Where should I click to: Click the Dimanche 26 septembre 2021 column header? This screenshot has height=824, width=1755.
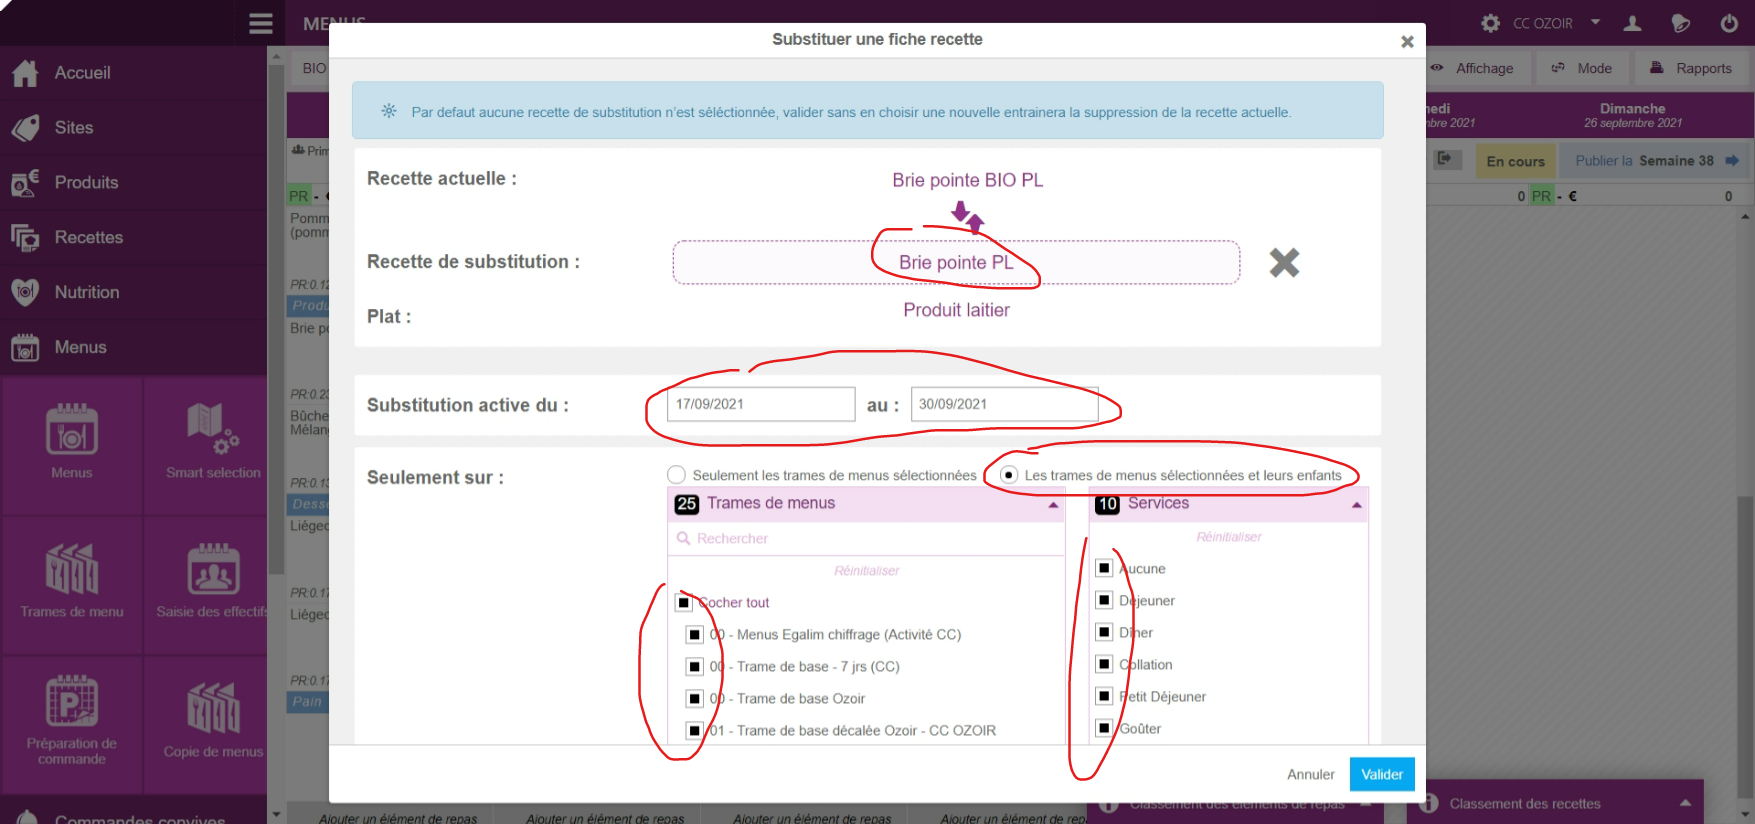[1632, 115]
